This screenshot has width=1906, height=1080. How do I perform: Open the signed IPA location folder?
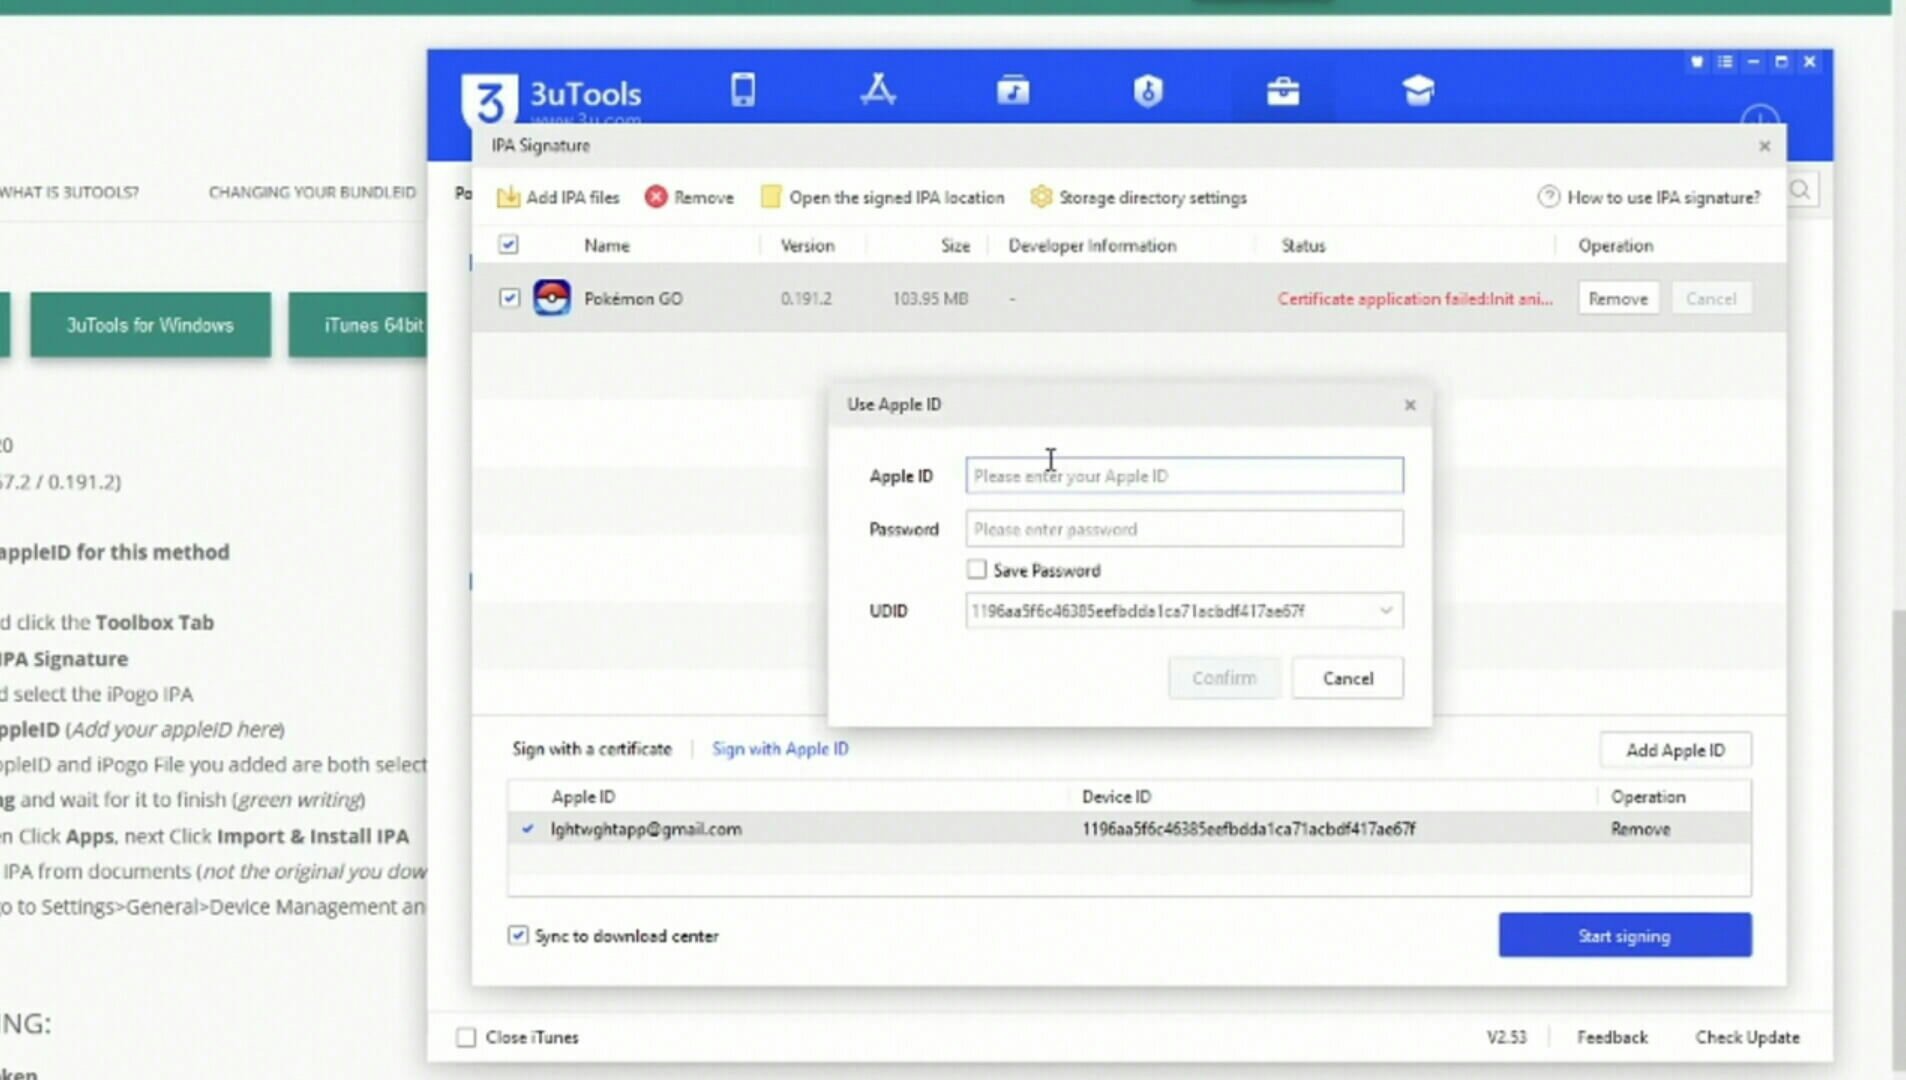coord(770,197)
